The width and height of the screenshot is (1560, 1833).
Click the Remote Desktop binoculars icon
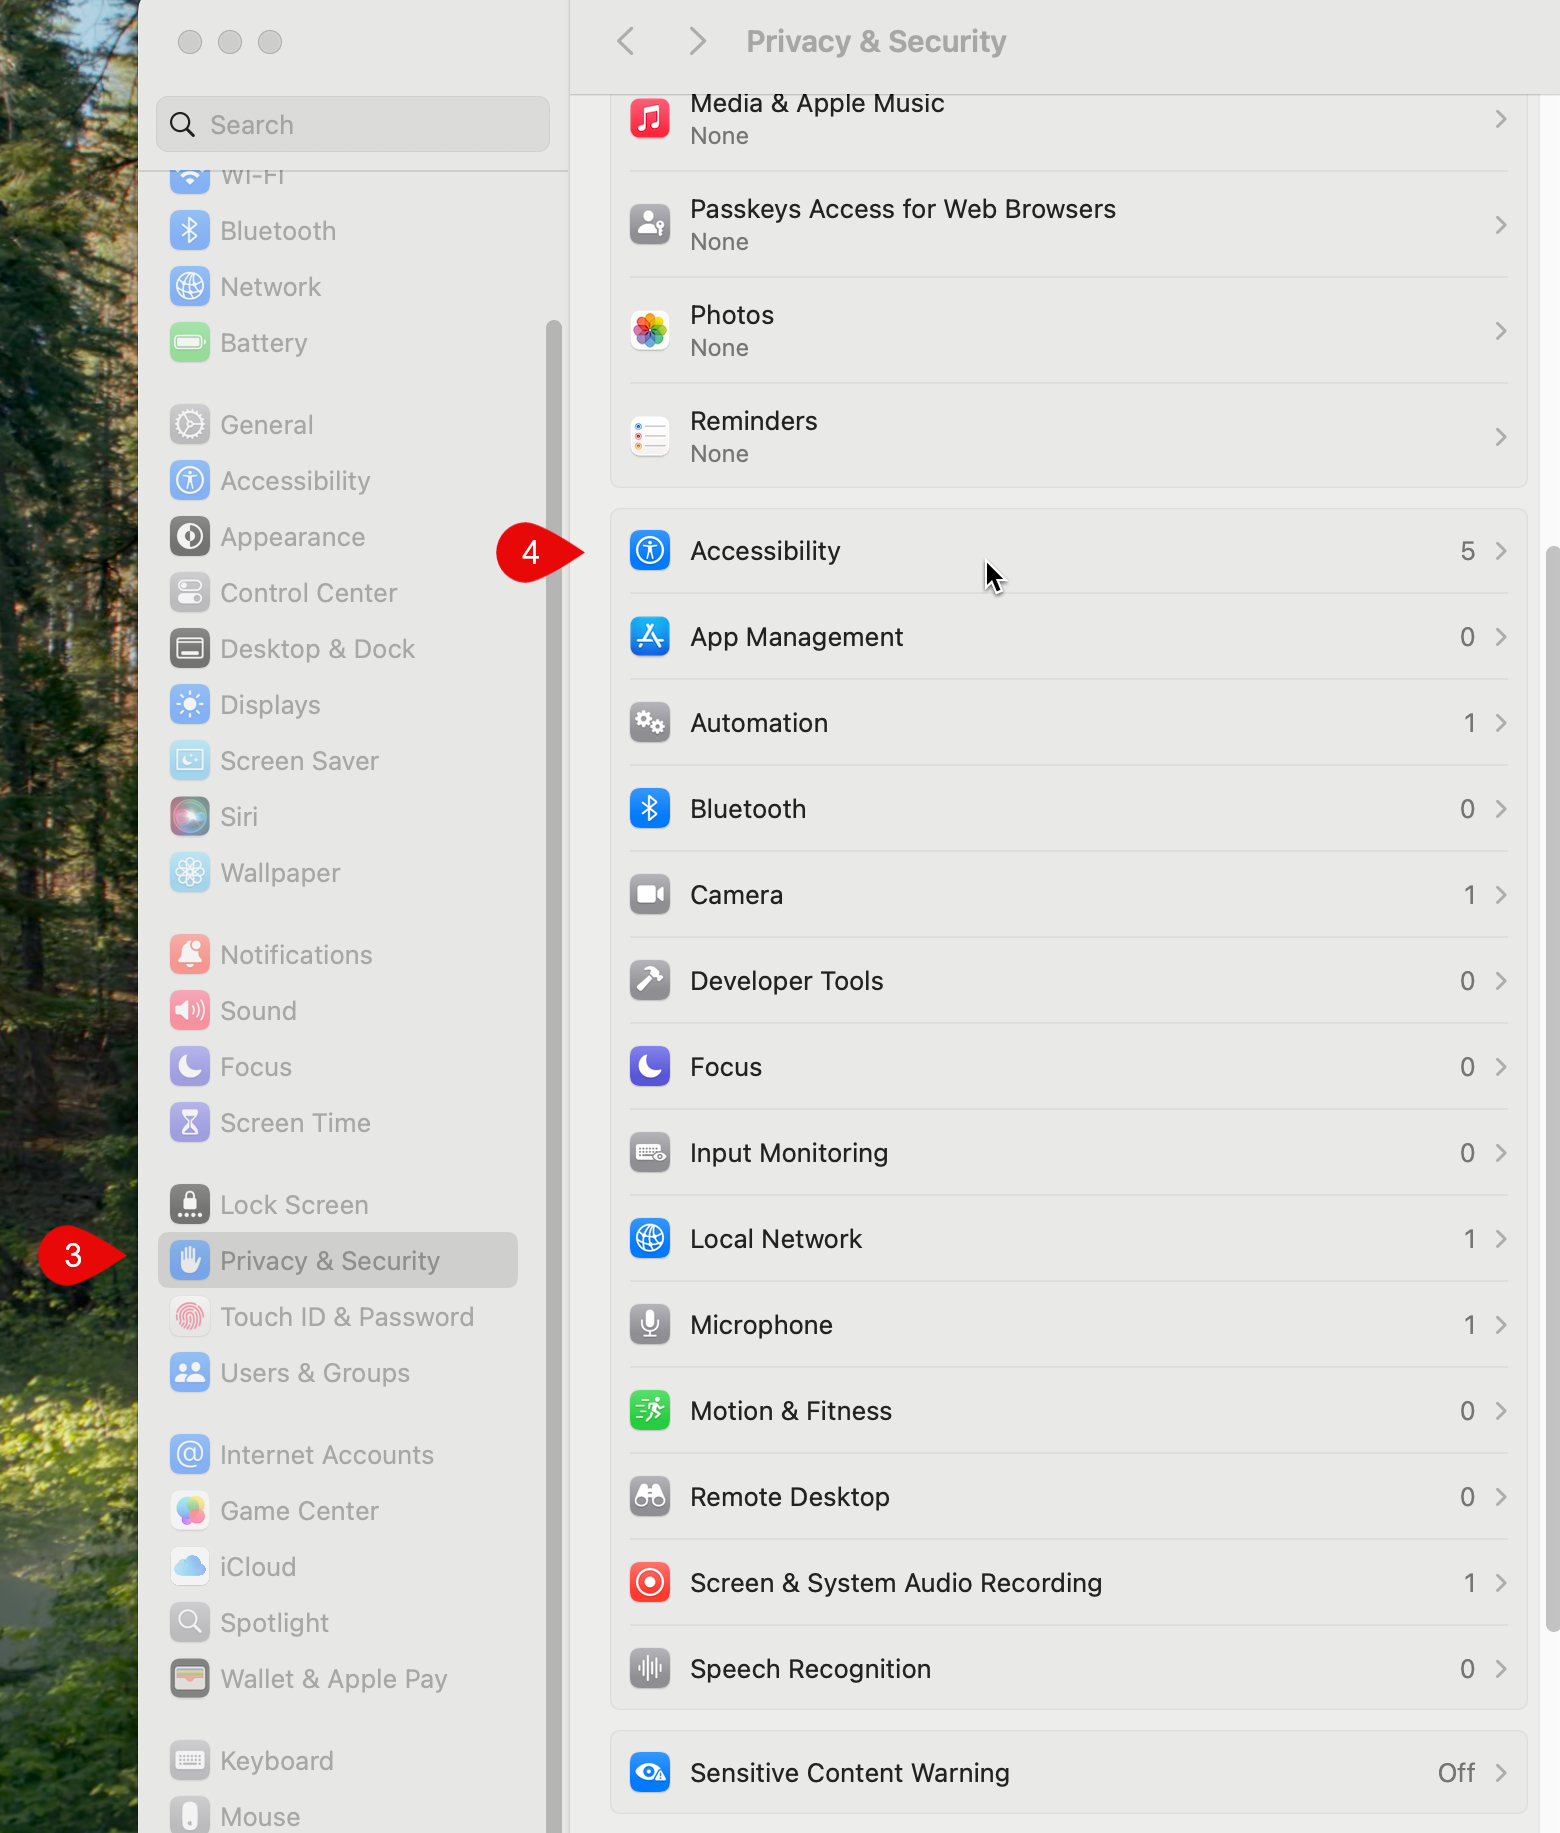coord(650,1497)
